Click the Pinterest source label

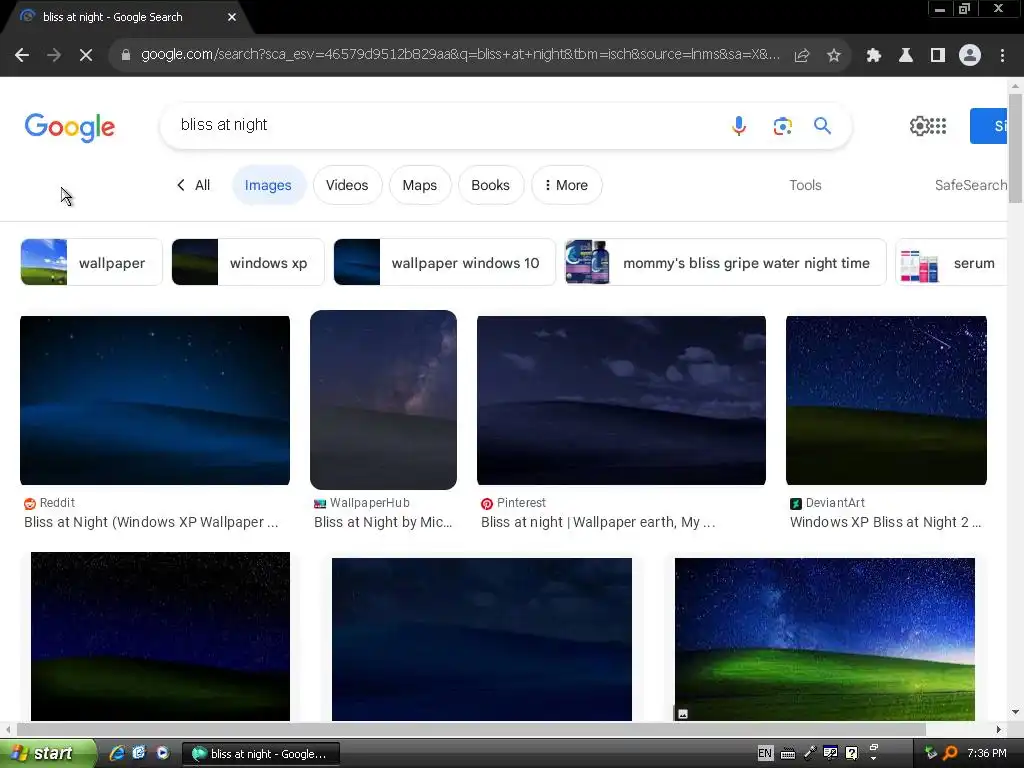pyautogui.click(x=521, y=503)
